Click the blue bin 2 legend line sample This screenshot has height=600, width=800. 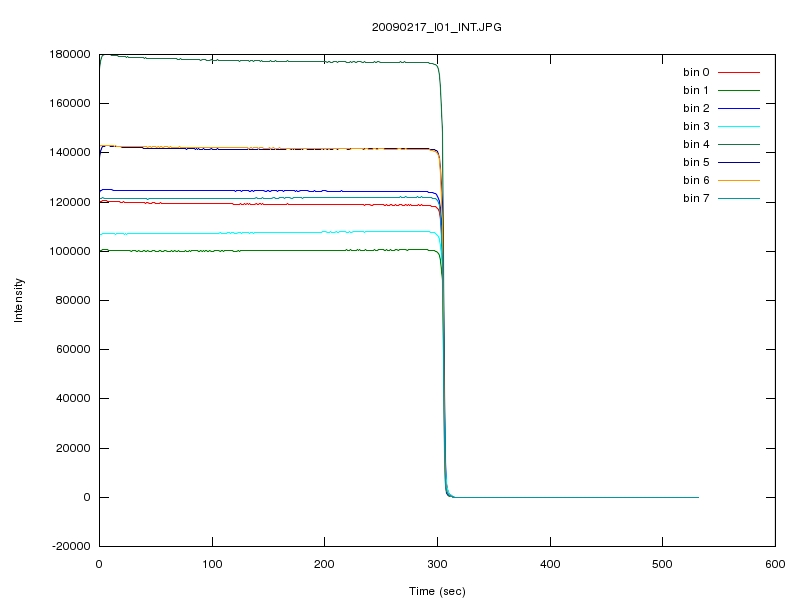click(x=739, y=109)
